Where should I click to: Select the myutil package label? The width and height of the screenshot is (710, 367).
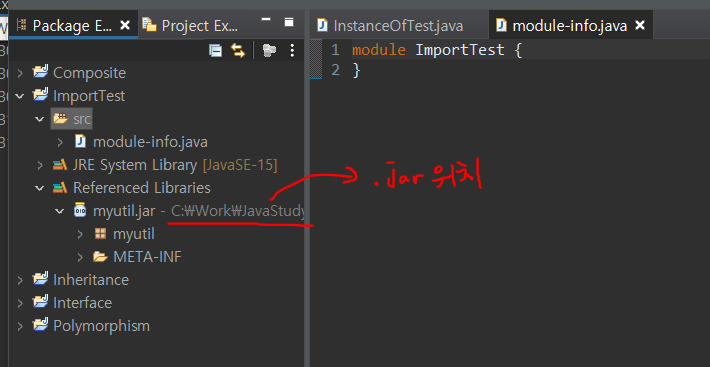(134, 234)
